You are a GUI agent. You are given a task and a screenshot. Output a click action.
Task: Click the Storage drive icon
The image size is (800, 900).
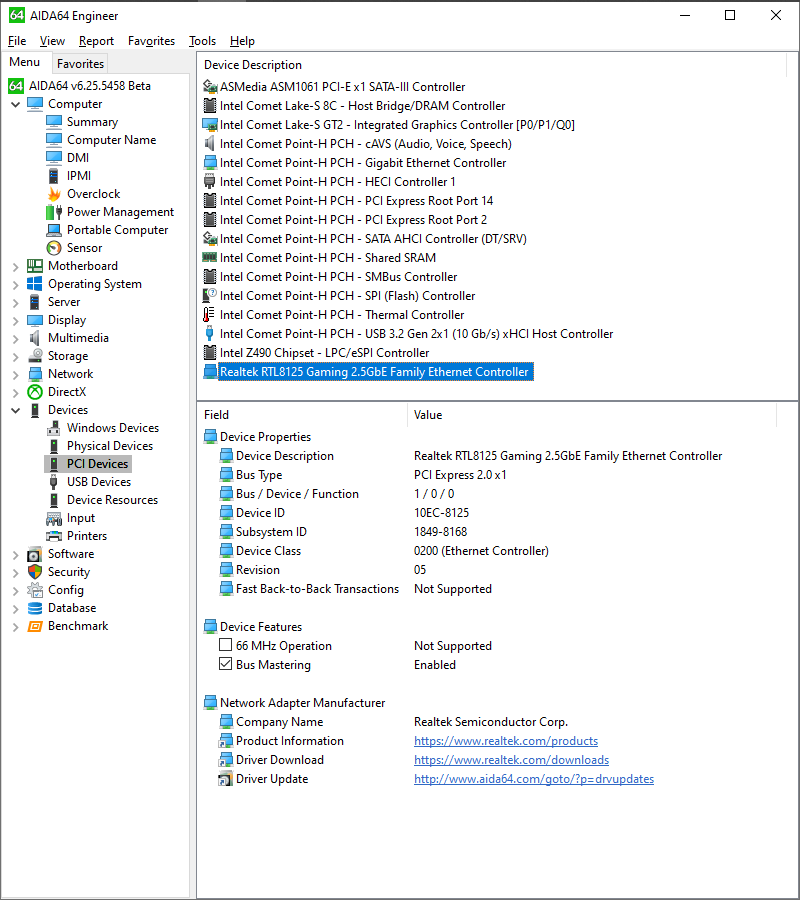pos(35,356)
